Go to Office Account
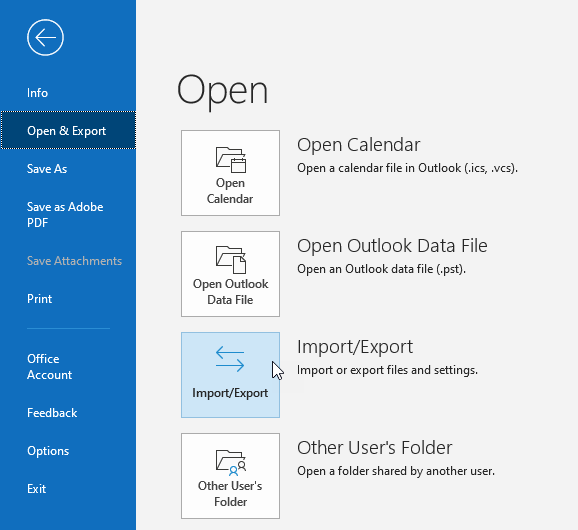This screenshot has height=530, width=578. (x=49, y=367)
